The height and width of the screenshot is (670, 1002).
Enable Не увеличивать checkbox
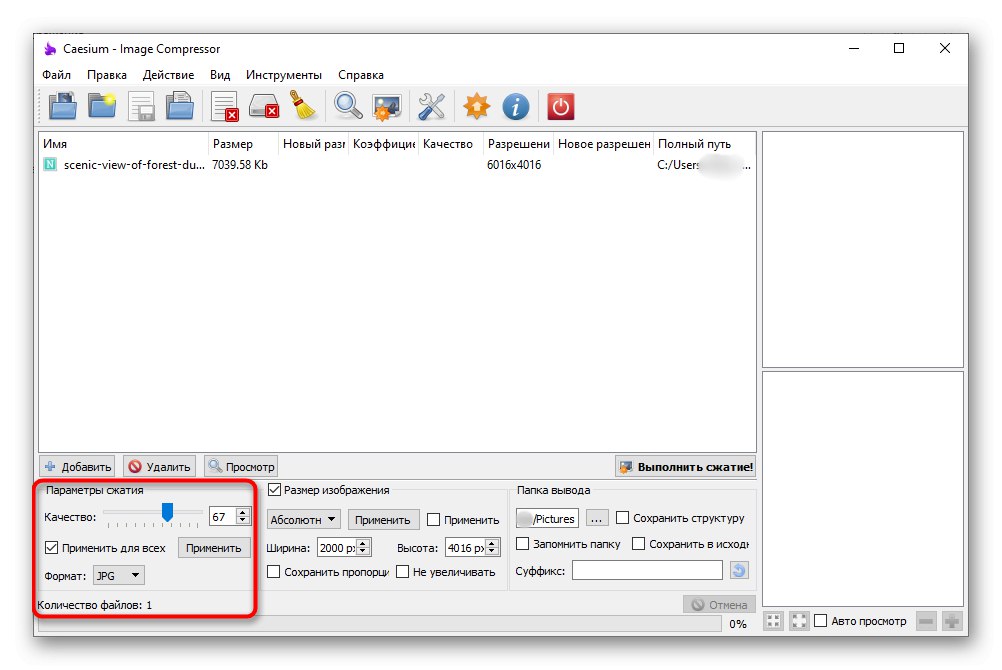point(403,572)
